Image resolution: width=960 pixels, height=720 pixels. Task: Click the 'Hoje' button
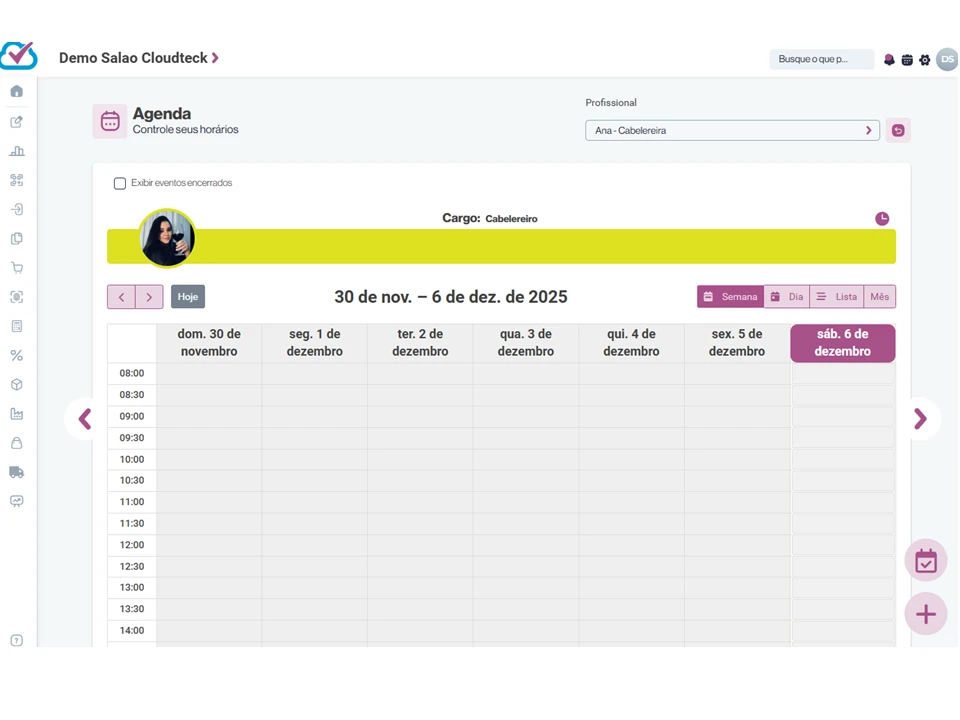(188, 297)
